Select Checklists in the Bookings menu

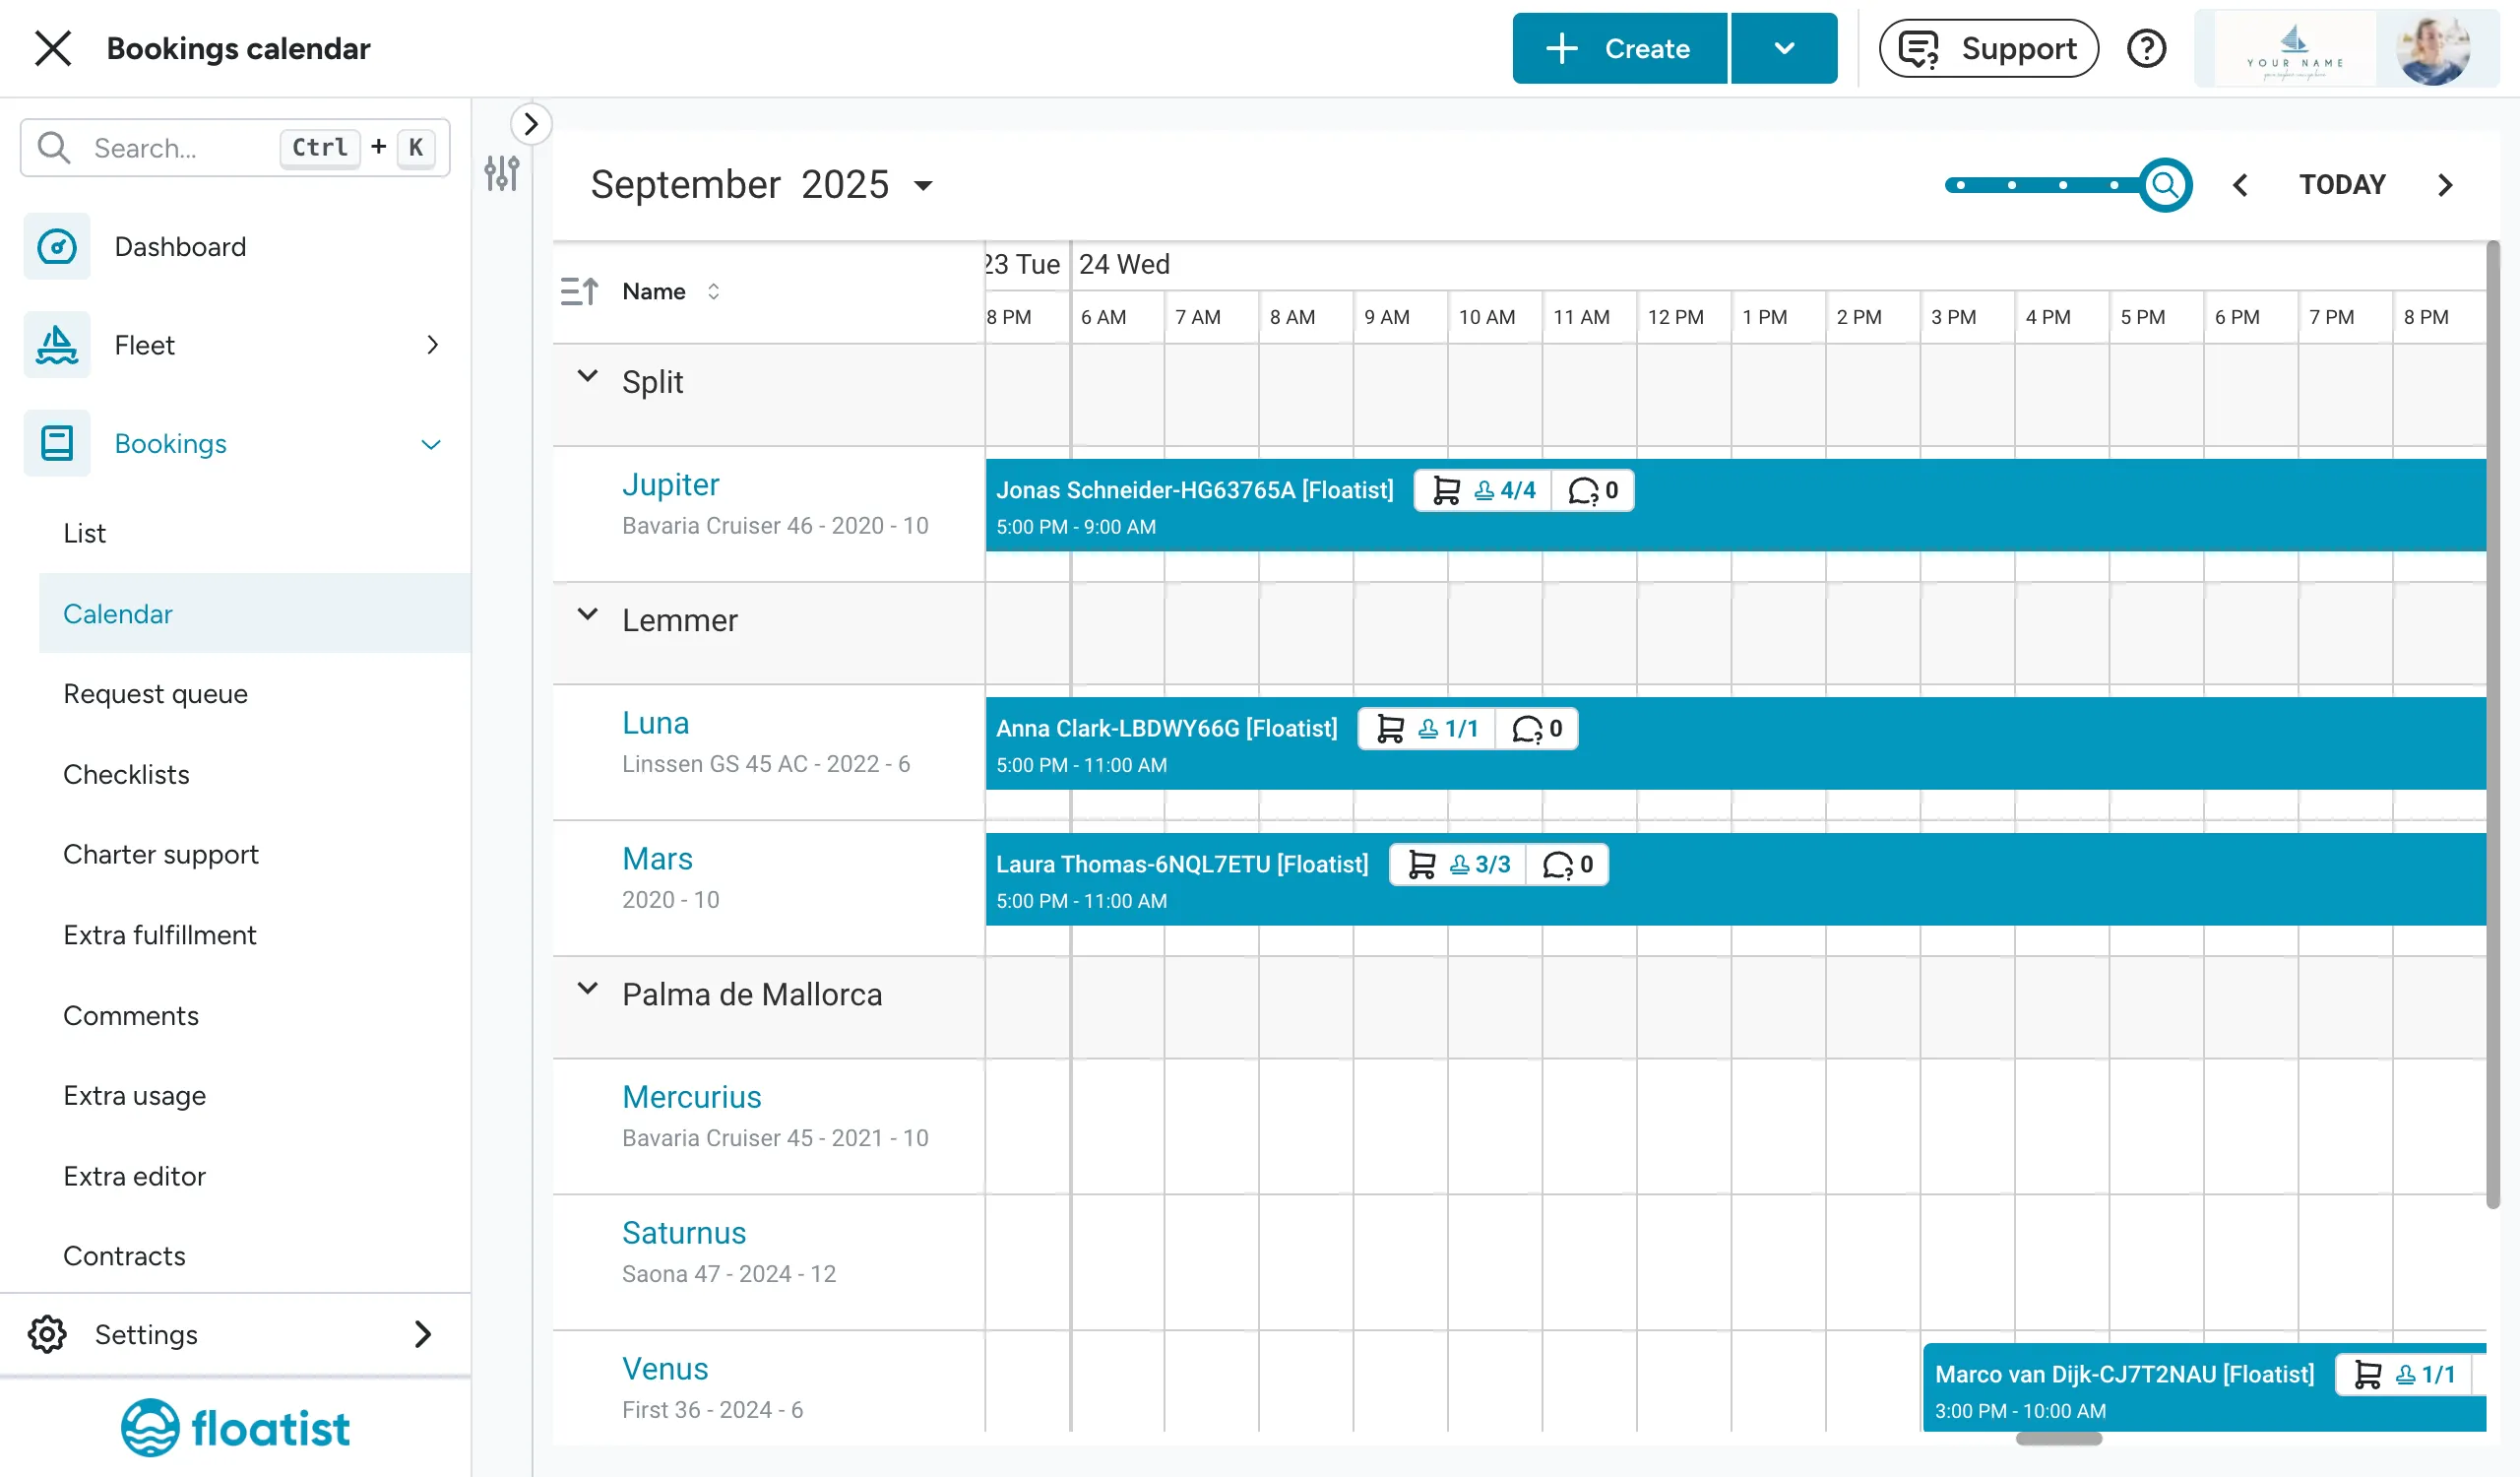[x=126, y=774]
